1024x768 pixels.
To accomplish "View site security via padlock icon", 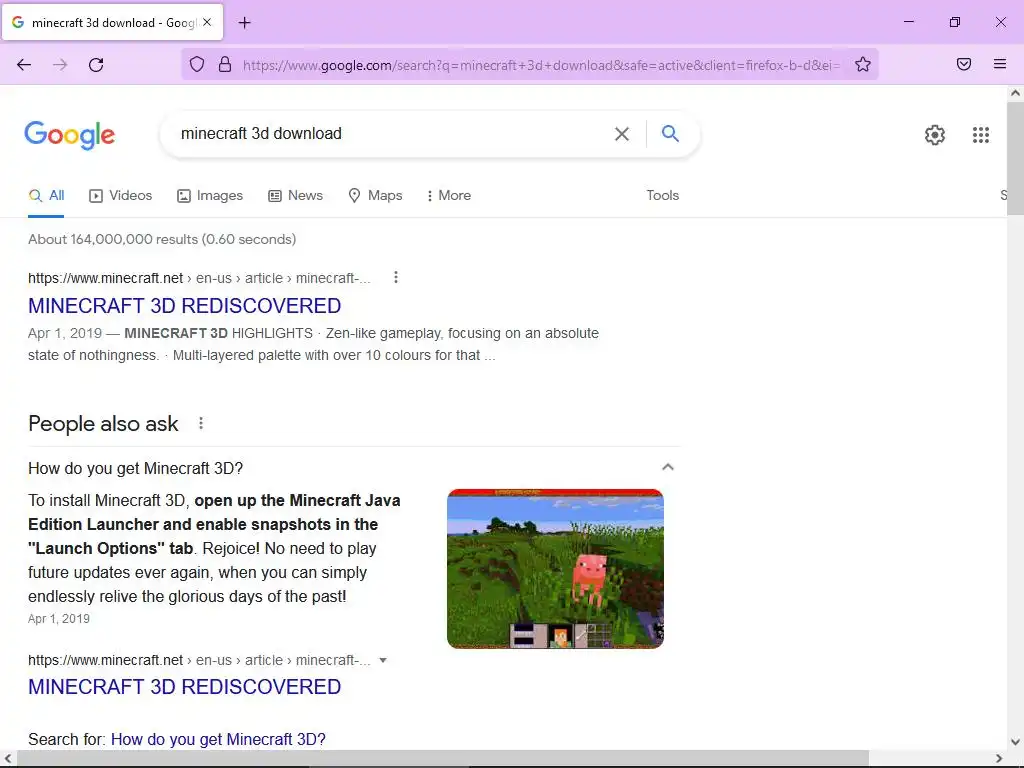I will click(225, 64).
